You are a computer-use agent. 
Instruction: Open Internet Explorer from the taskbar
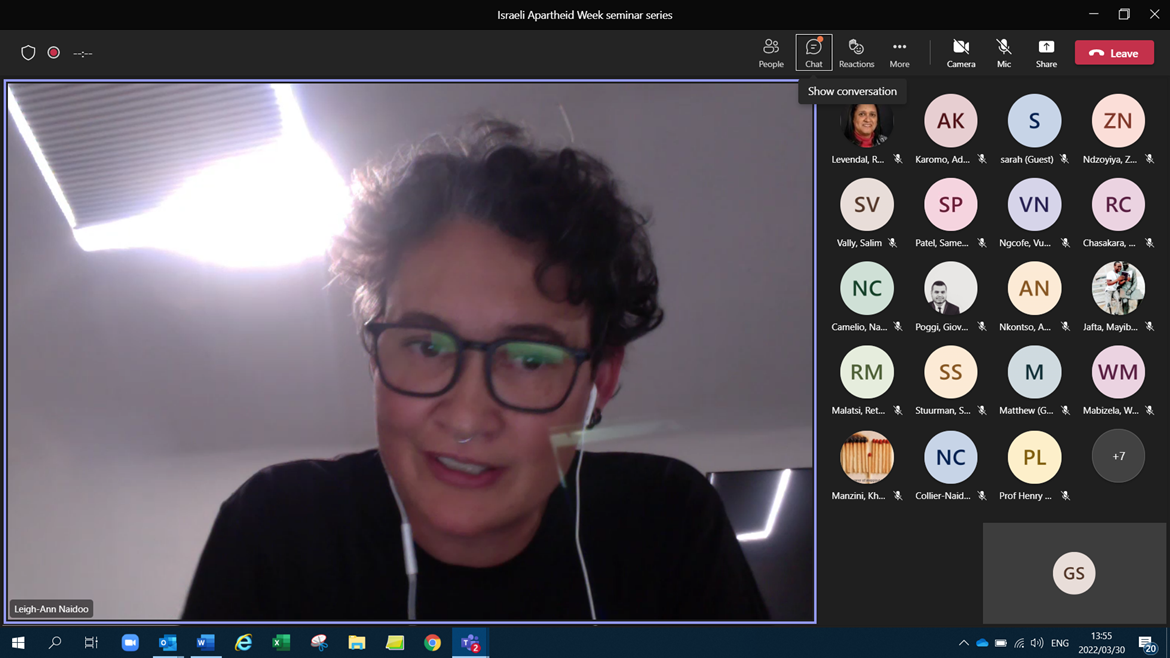click(x=243, y=642)
